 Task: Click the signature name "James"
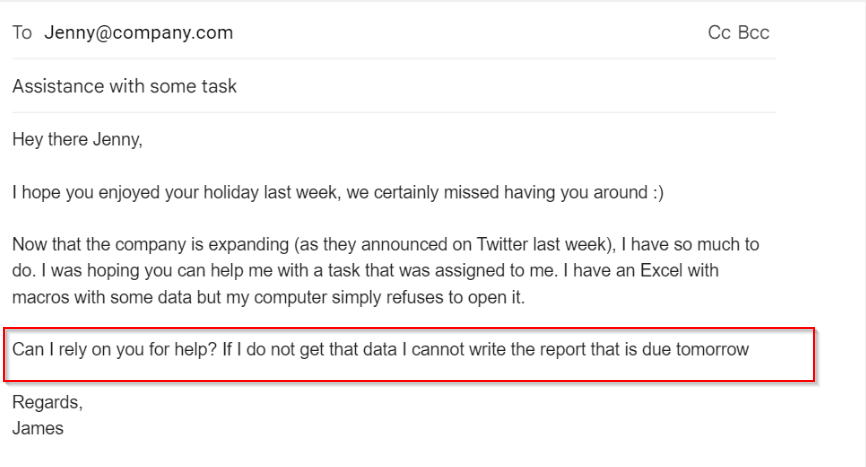point(38,428)
